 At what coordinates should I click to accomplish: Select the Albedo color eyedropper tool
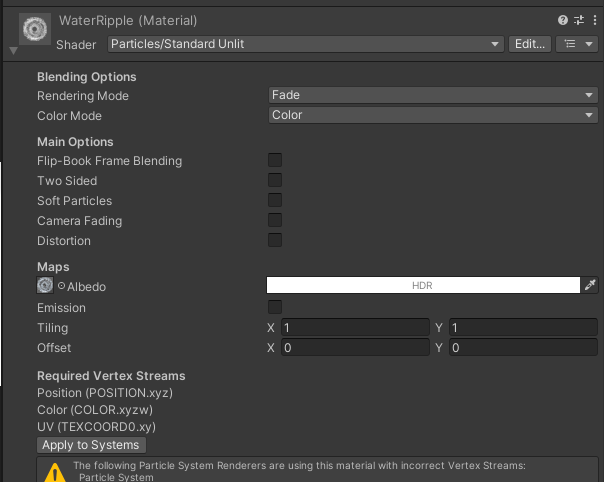coord(590,285)
